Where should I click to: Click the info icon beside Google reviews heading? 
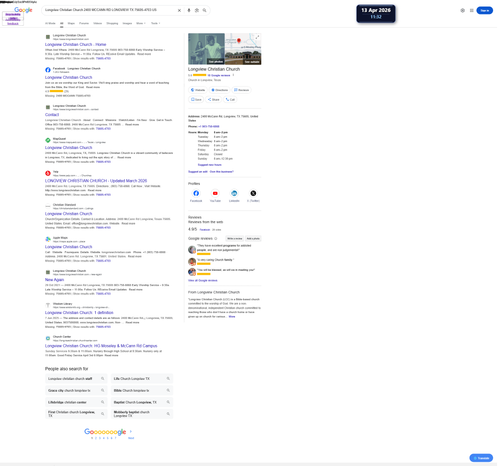(216, 239)
